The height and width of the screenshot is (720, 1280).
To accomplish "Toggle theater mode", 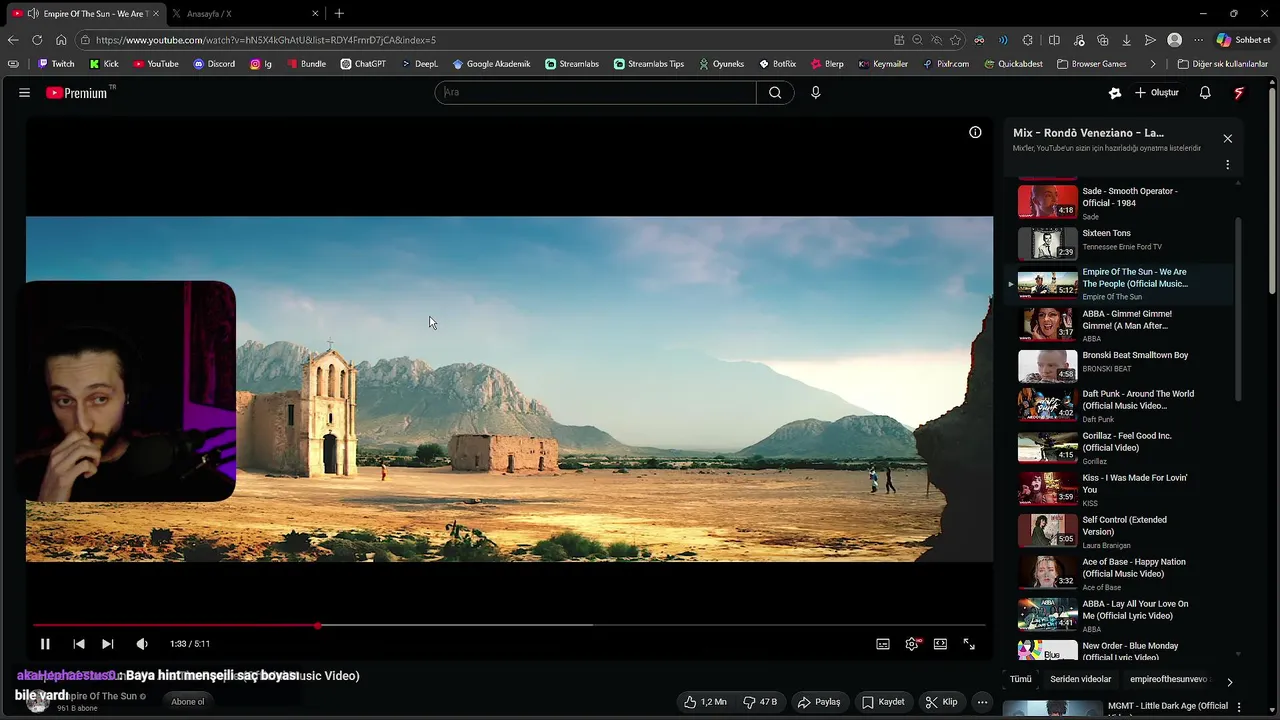I will (x=940, y=644).
